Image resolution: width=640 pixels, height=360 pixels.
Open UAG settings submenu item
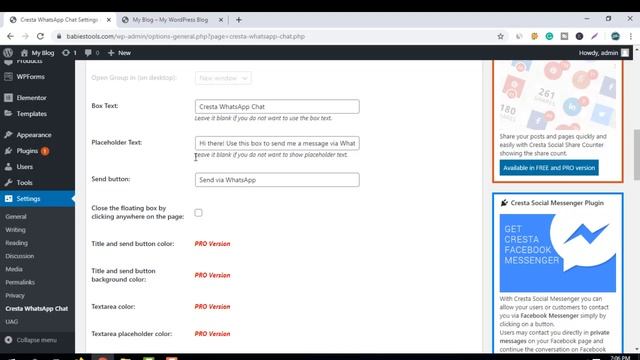(x=12, y=322)
